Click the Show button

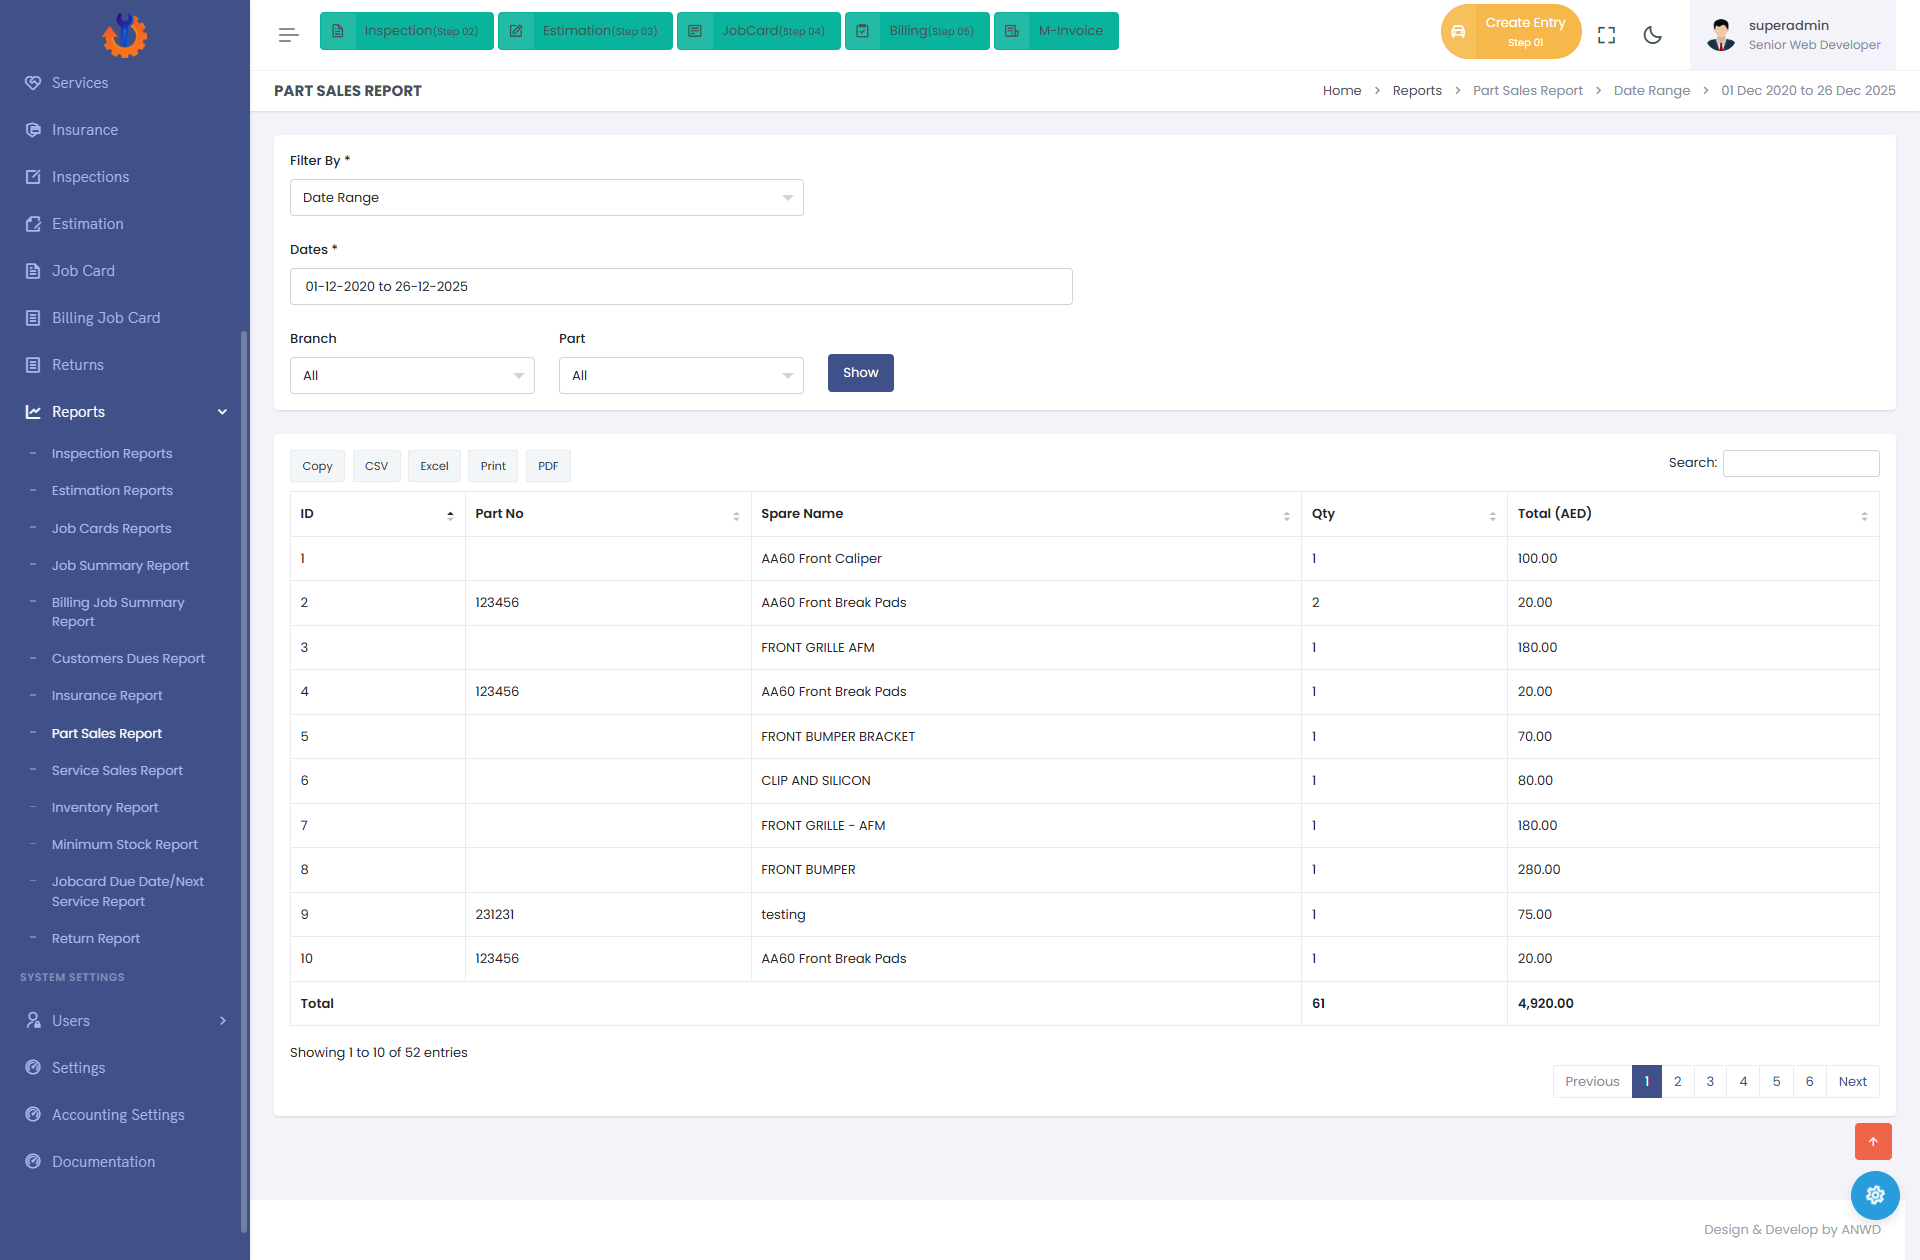tap(860, 373)
